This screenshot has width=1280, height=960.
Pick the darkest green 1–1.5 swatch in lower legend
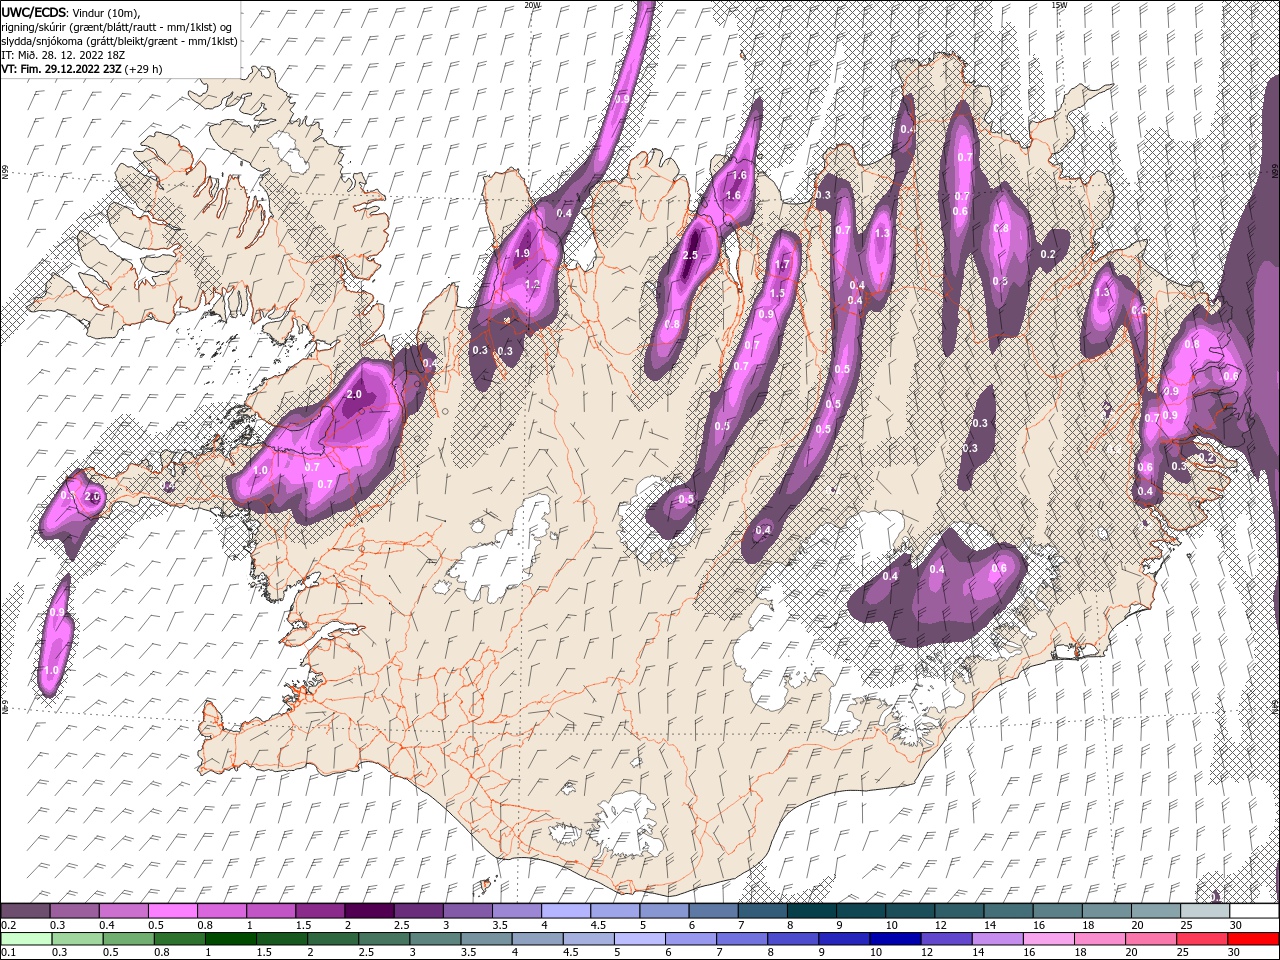[230, 939]
